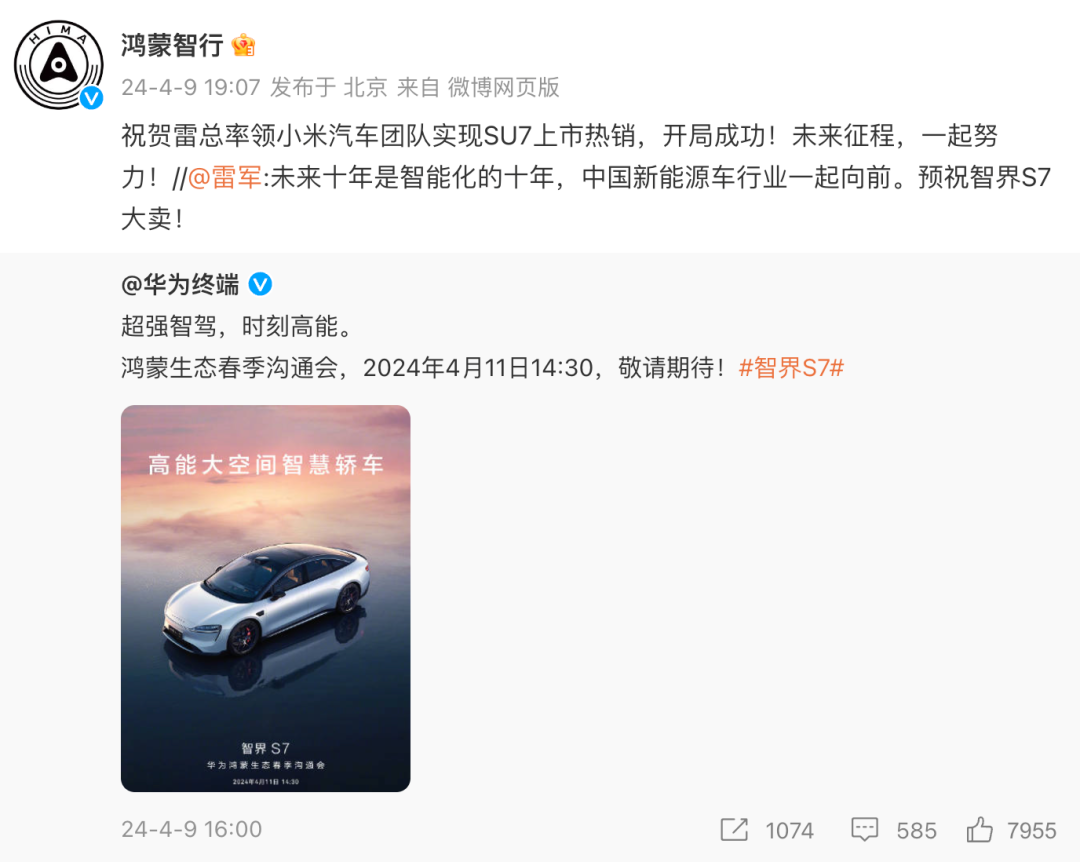
Task: Click the verified badge next to 华为终端
Action: (x=260, y=284)
